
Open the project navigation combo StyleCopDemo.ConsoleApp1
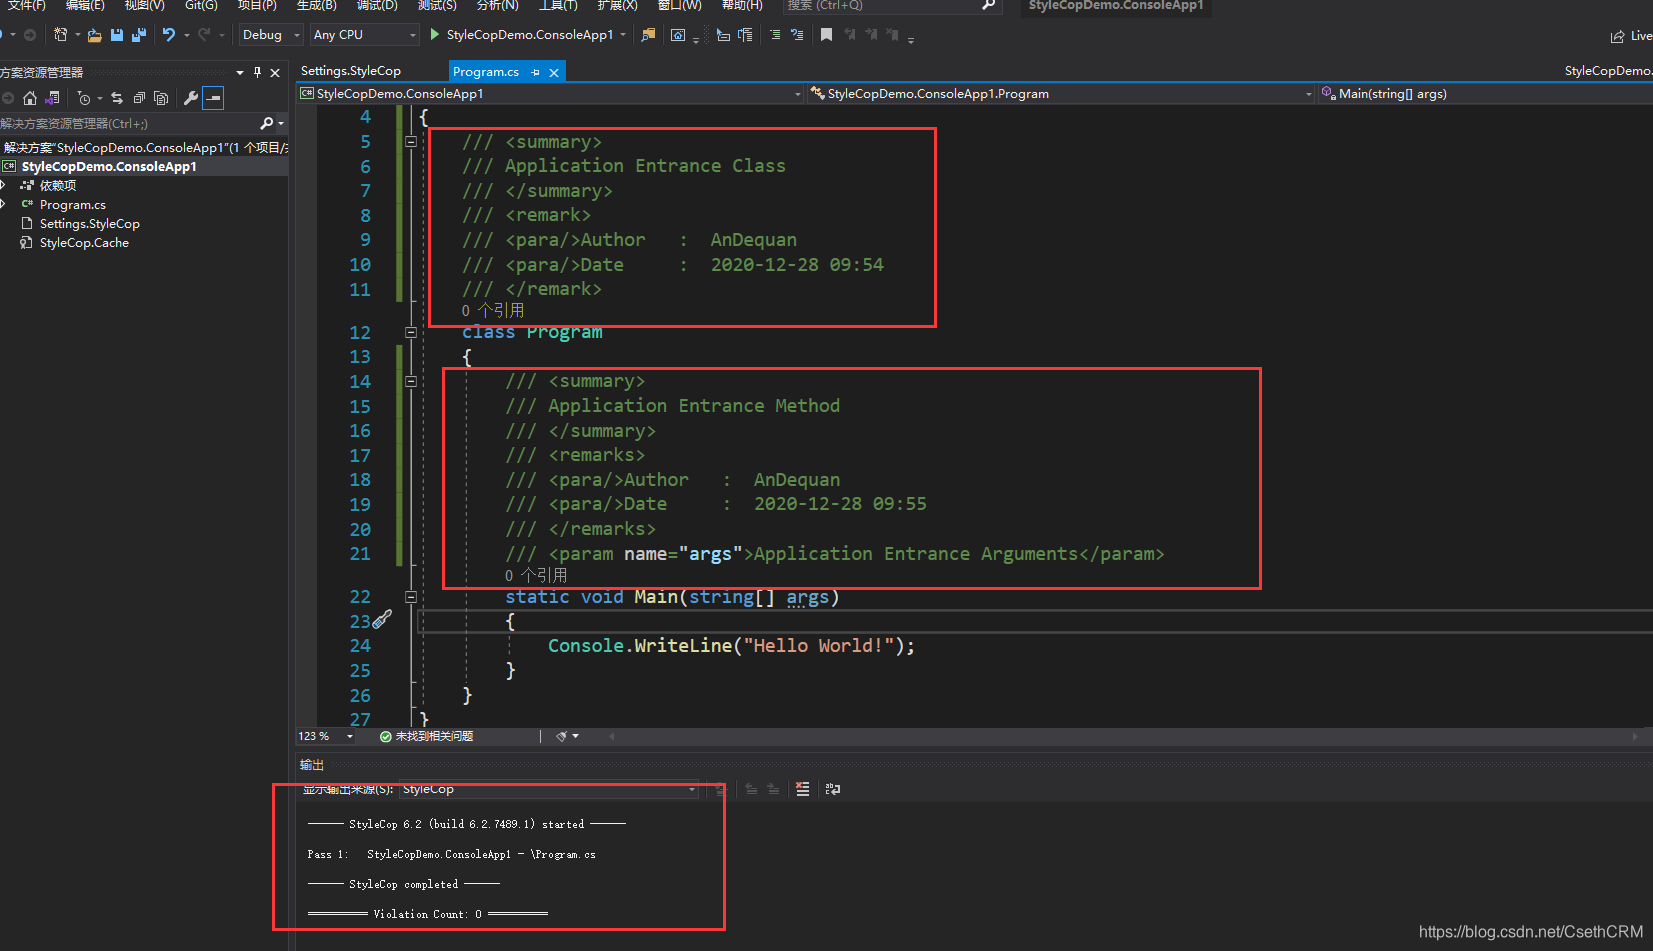551,94
